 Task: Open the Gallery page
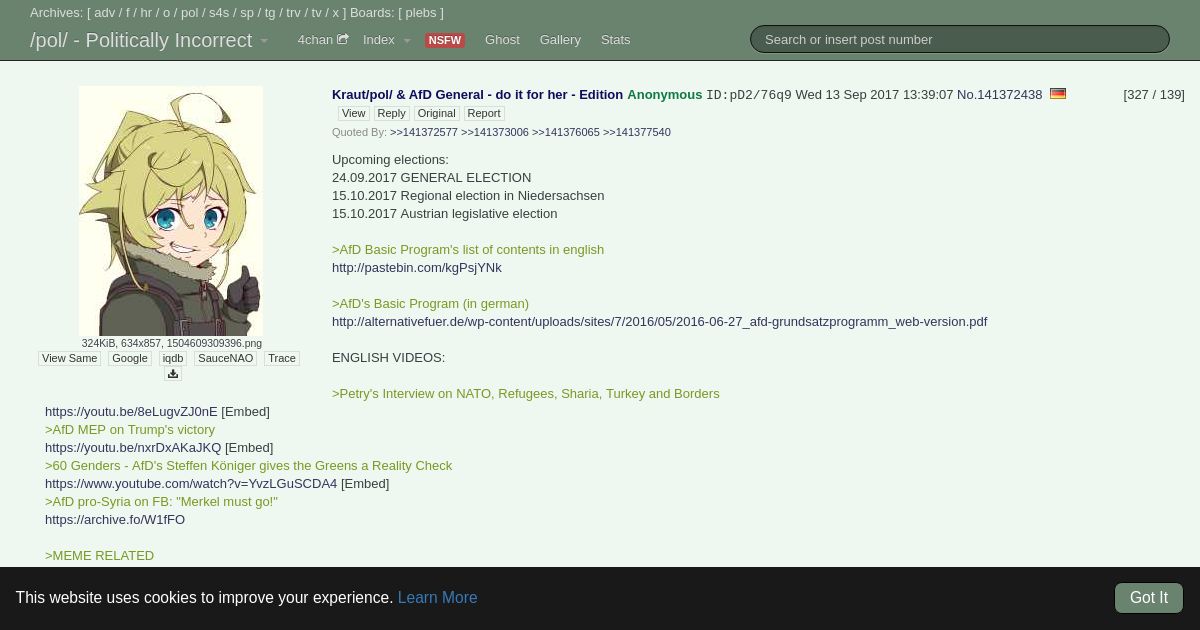[x=560, y=40]
